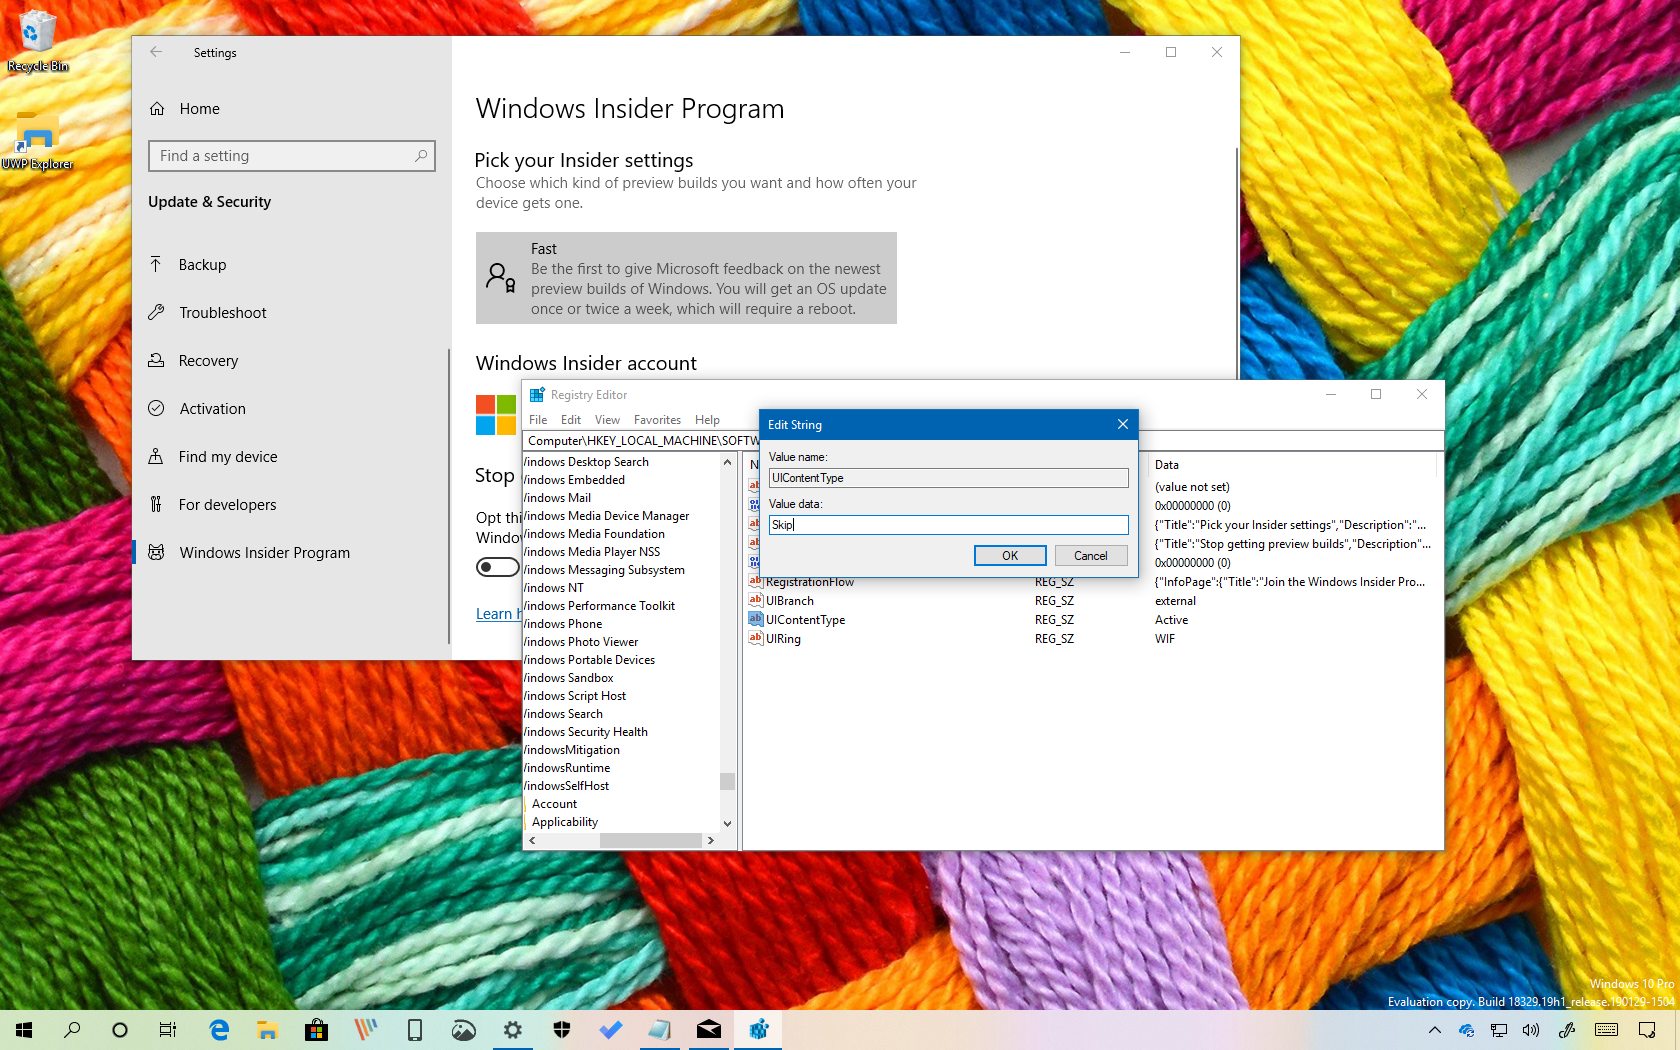Open Home in Settings sidebar
The image size is (1680, 1050).
click(x=199, y=109)
